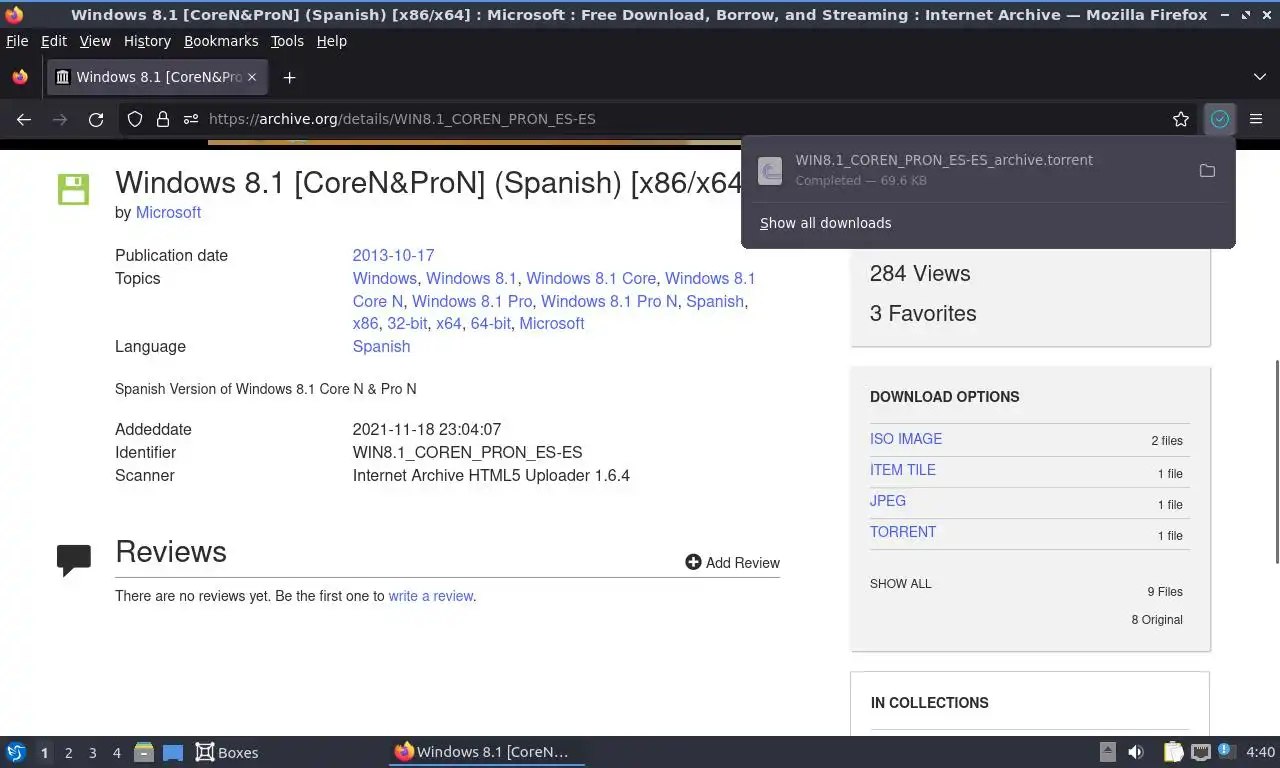Click the Firefox View icon

tap(20, 77)
